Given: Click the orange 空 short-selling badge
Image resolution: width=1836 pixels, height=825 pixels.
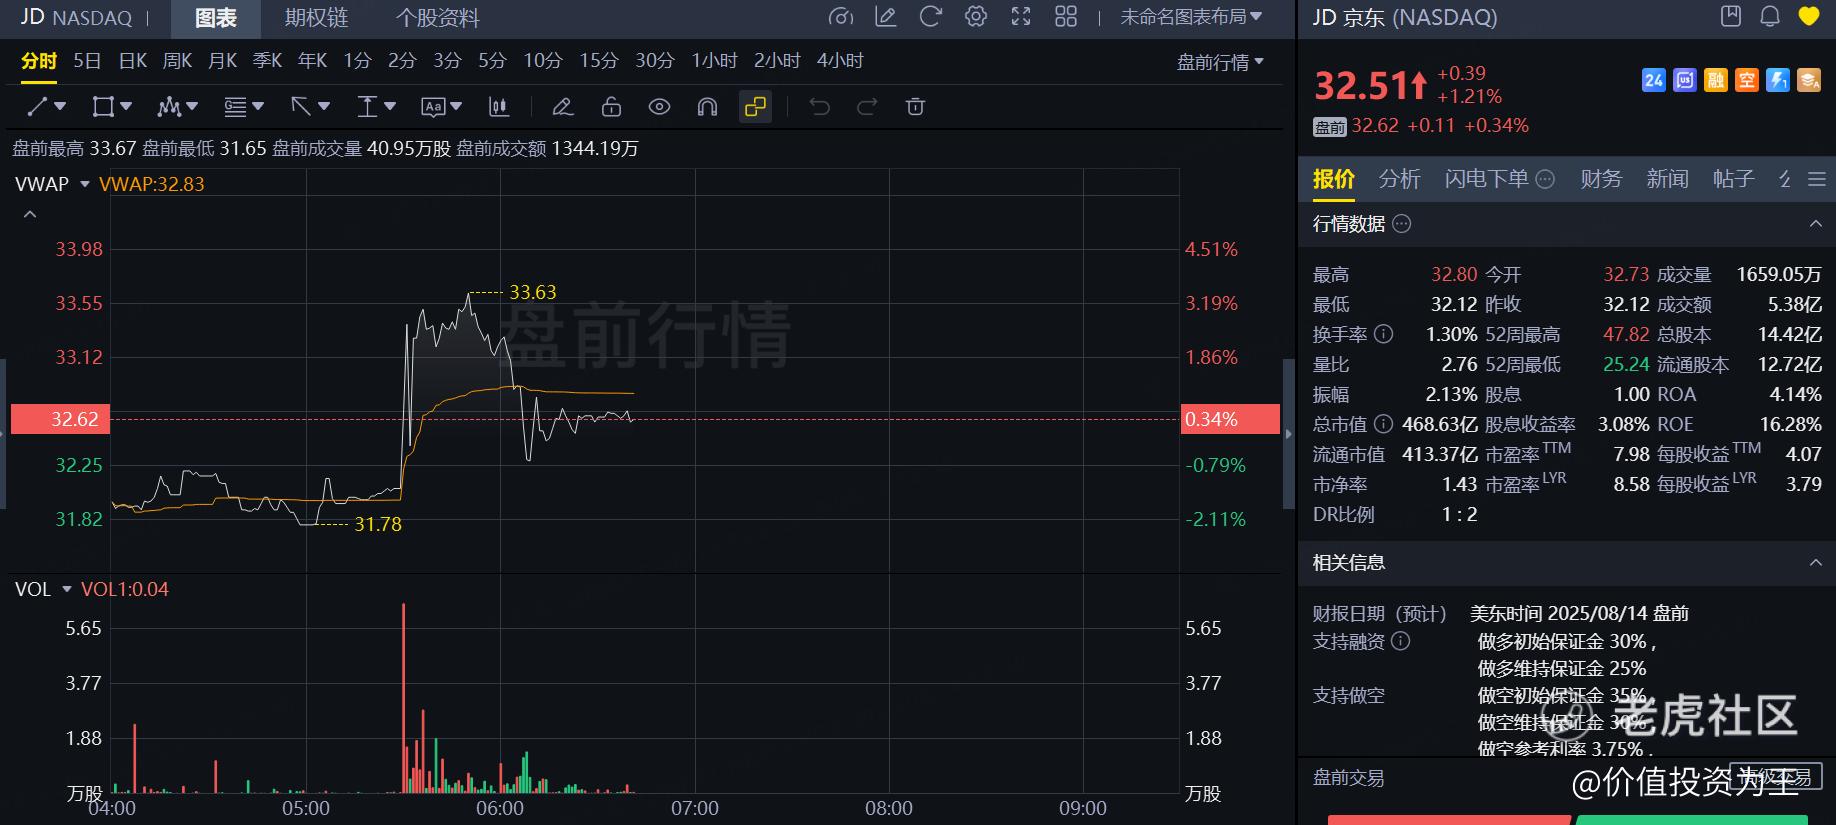Looking at the screenshot, I should coord(1747,80).
